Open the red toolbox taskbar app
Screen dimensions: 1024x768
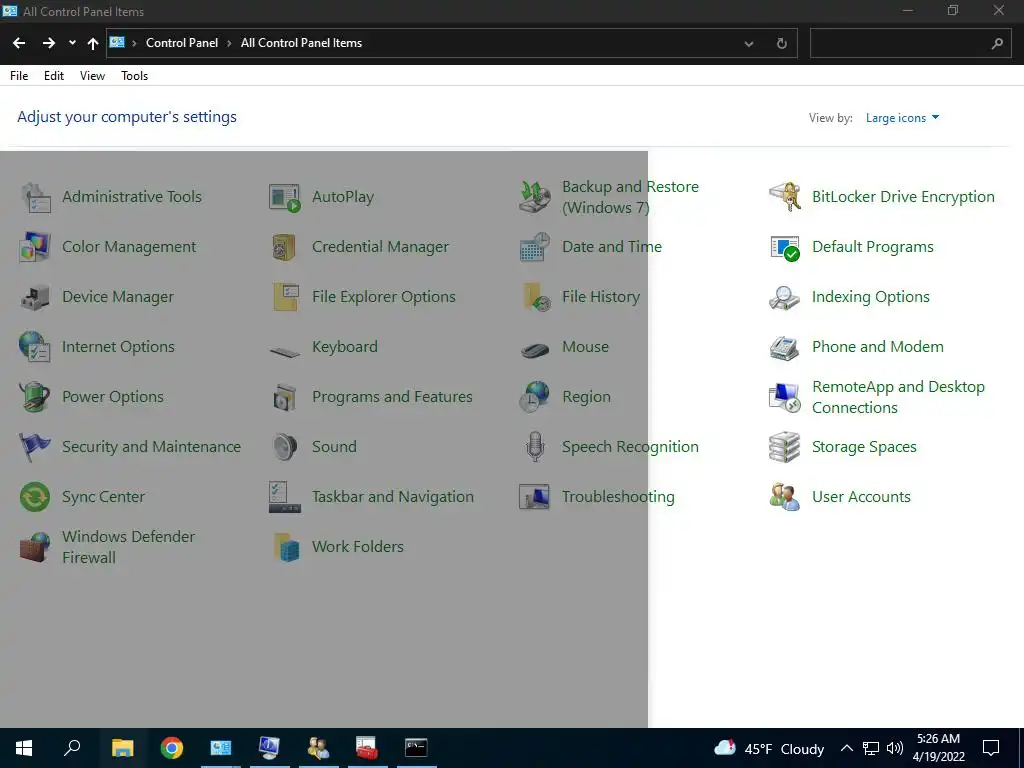[x=367, y=748]
